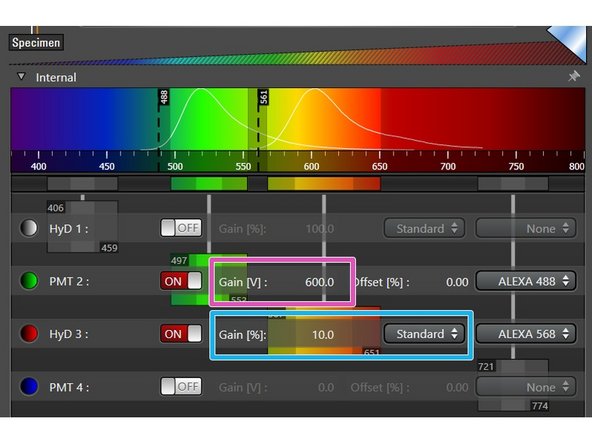This screenshot has height=444, width=592.
Task: Click the PMT 4 detector label
Action: pyautogui.click(x=69, y=387)
